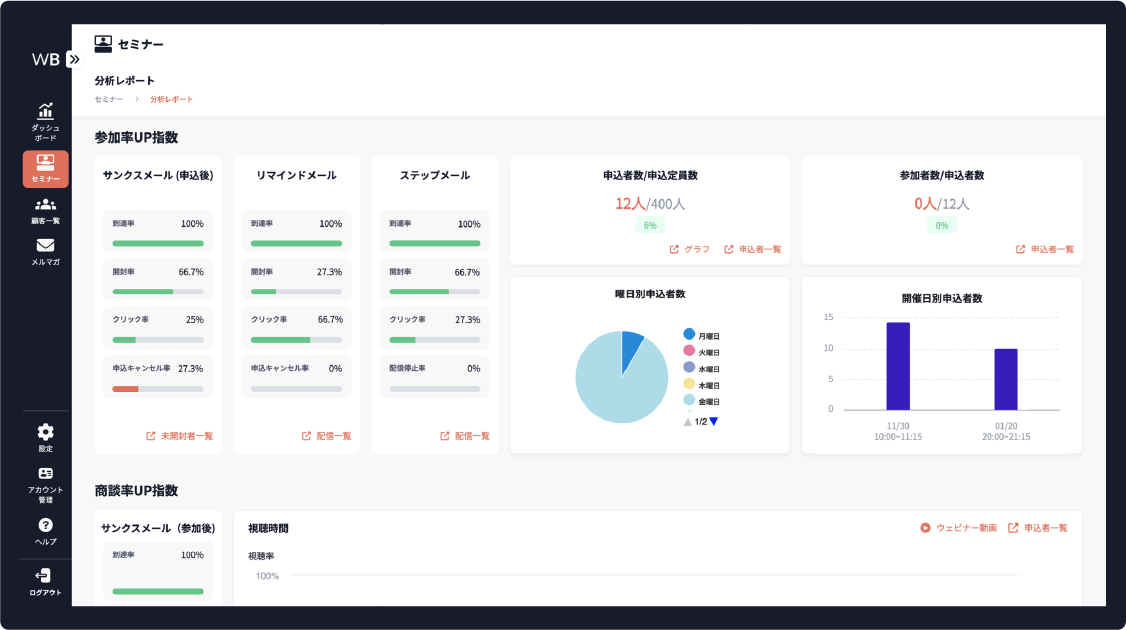Open the グラフ link in 申込者数/申込定員数 card
The height and width of the screenshot is (630, 1126).
pos(690,249)
